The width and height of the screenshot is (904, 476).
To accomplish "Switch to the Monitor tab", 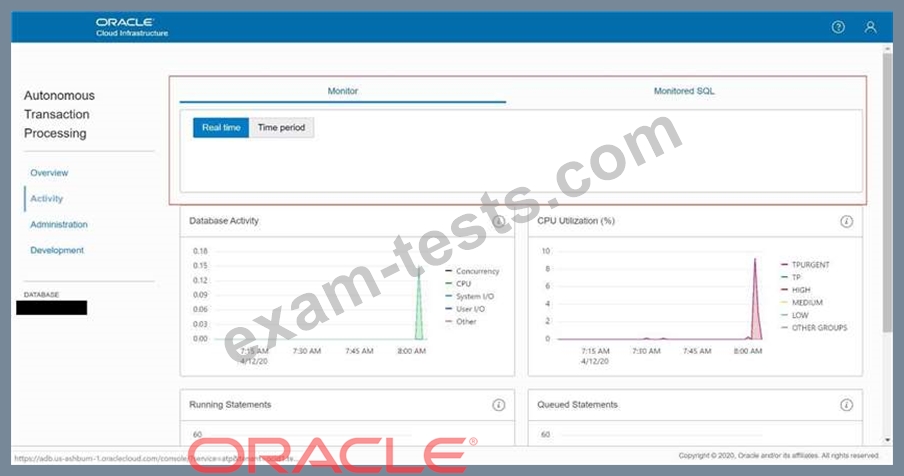I will click(342, 91).
